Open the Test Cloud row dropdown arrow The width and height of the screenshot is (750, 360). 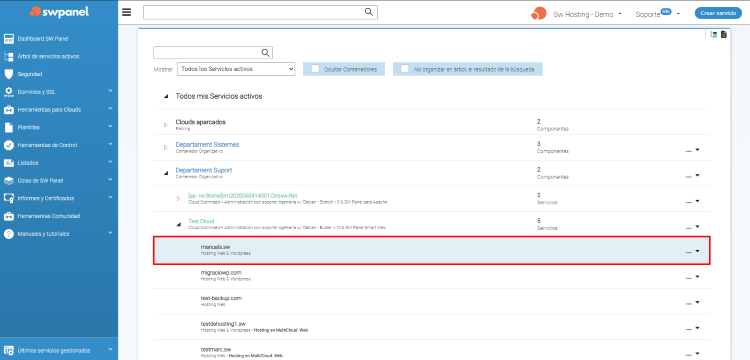697,226
